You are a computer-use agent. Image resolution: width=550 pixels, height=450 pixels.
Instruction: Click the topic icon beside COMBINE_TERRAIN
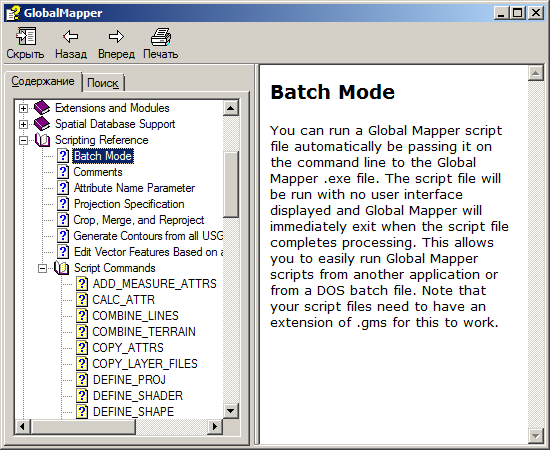point(82,332)
